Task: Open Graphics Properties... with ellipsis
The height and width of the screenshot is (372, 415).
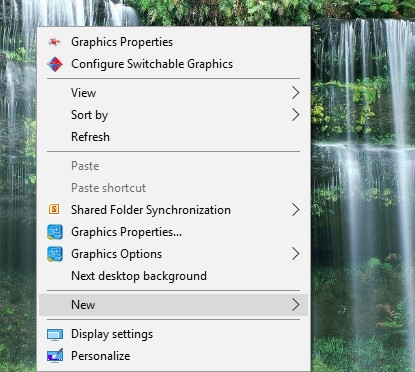Action: pyautogui.click(x=173, y=232)
